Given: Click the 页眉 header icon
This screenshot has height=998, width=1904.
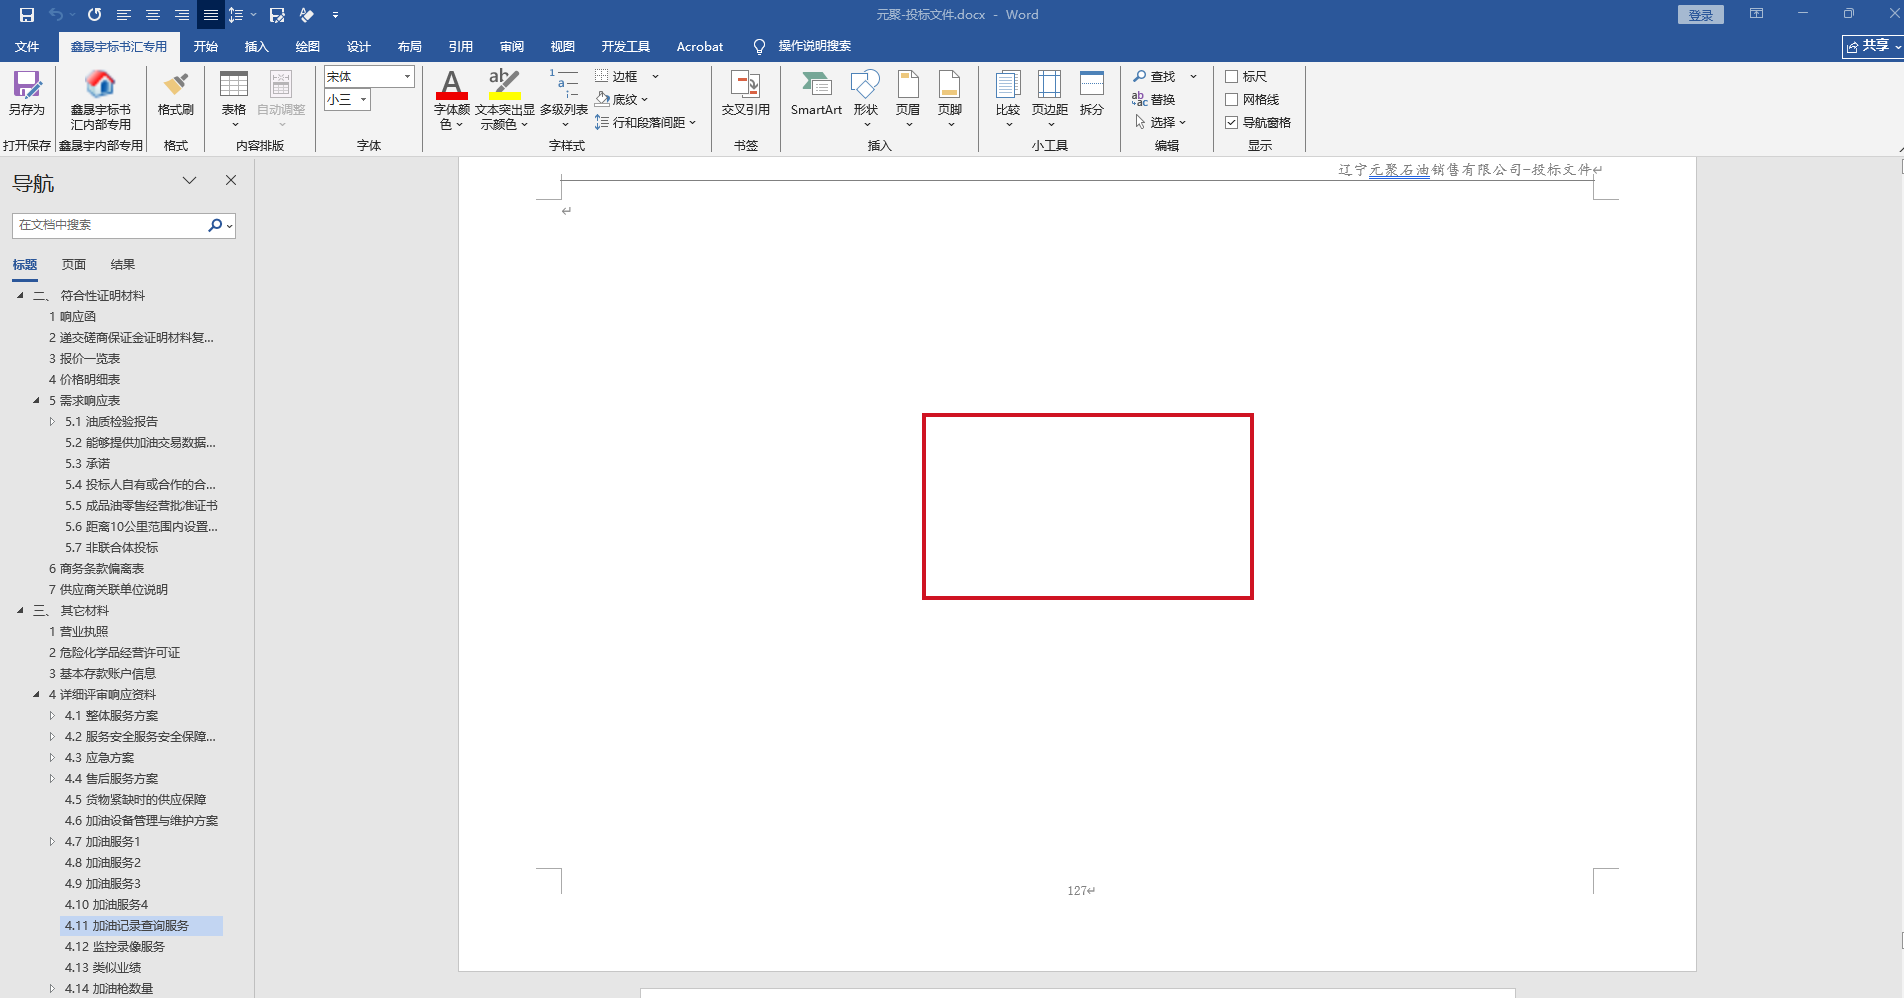Looking at the screenshot, I should coord(908,98).
